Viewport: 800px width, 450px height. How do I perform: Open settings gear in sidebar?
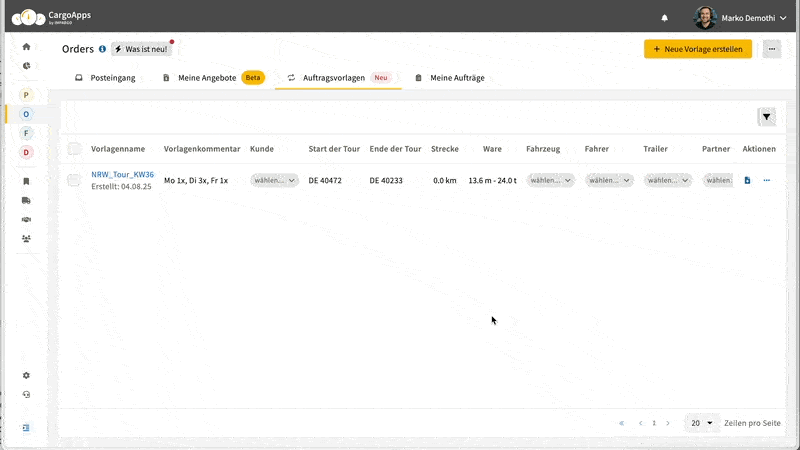27,376
